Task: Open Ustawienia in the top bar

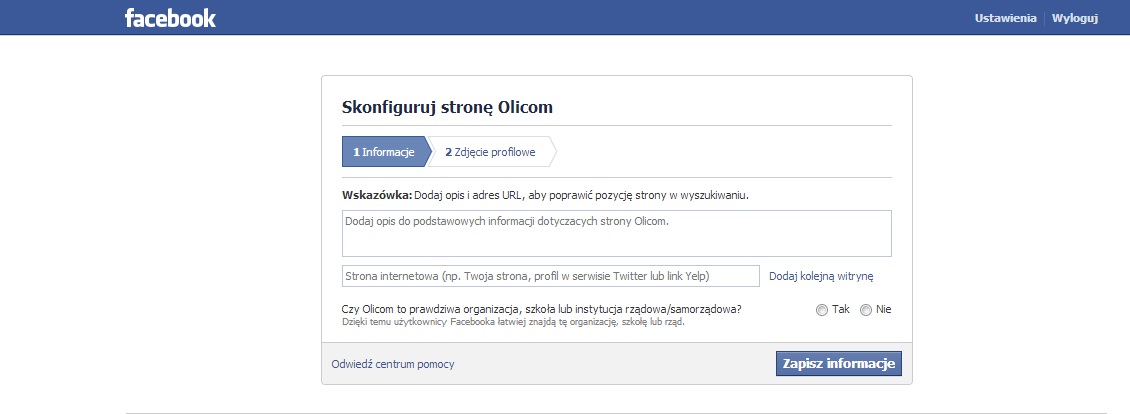Action: (1005, 19)
